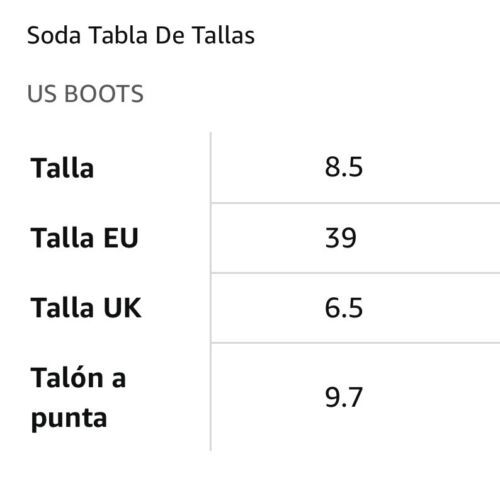
Task: Click the word Tallas in the title
Action: tap(224, 35)
